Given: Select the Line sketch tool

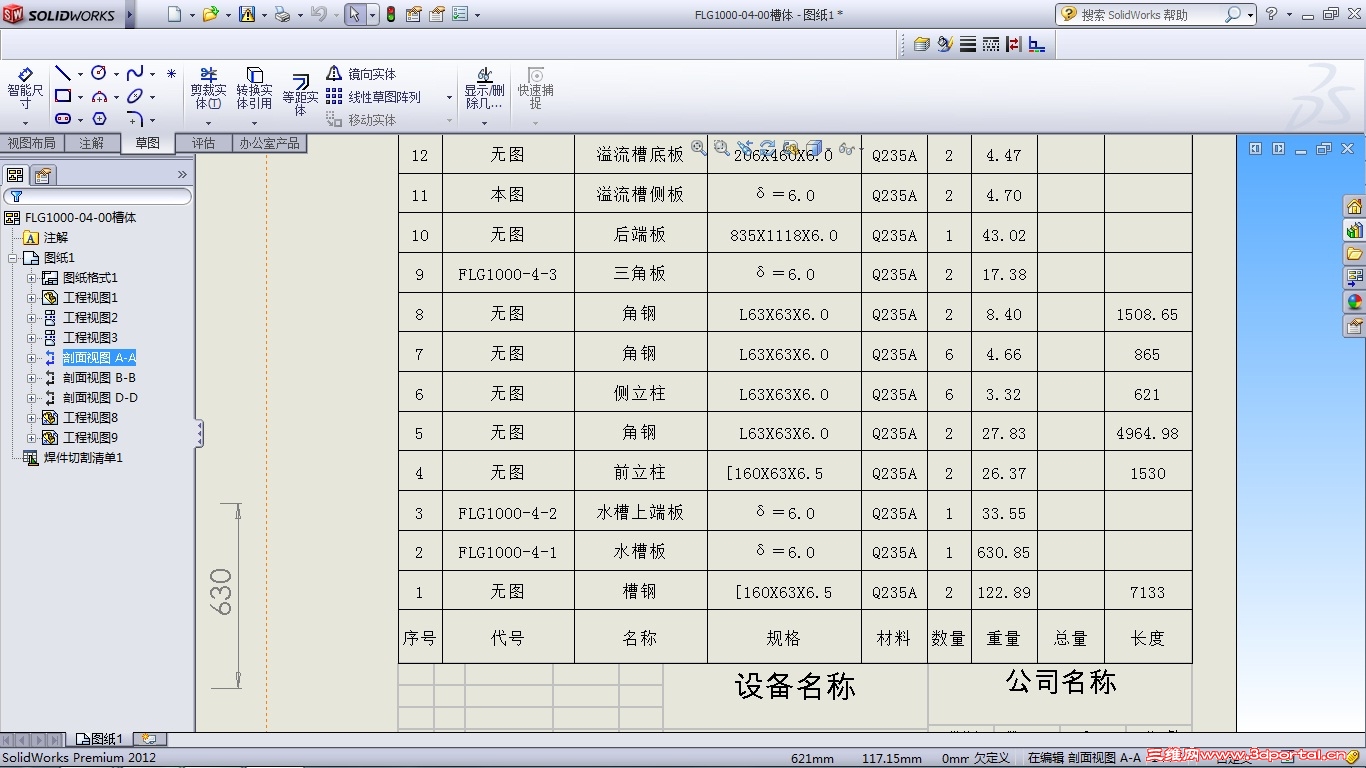Looking at the screenshot, I should tap(63, 73).
